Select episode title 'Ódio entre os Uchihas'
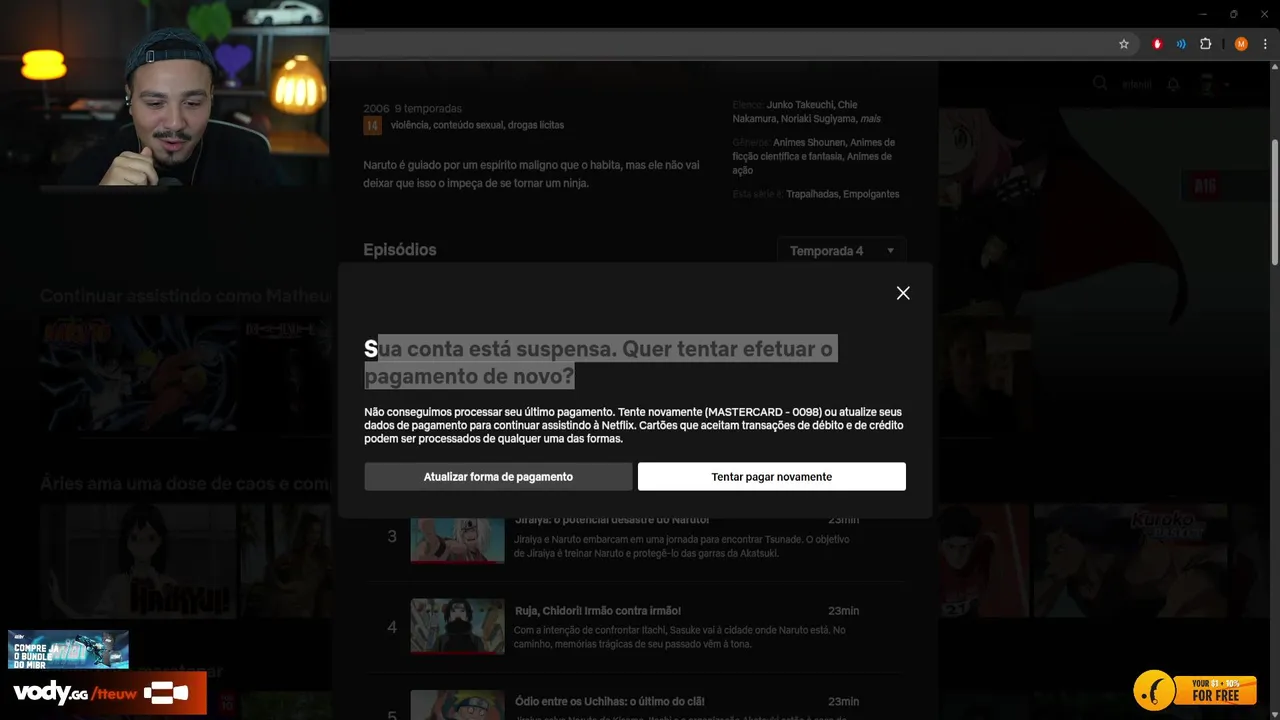 (x=609, y=702)
